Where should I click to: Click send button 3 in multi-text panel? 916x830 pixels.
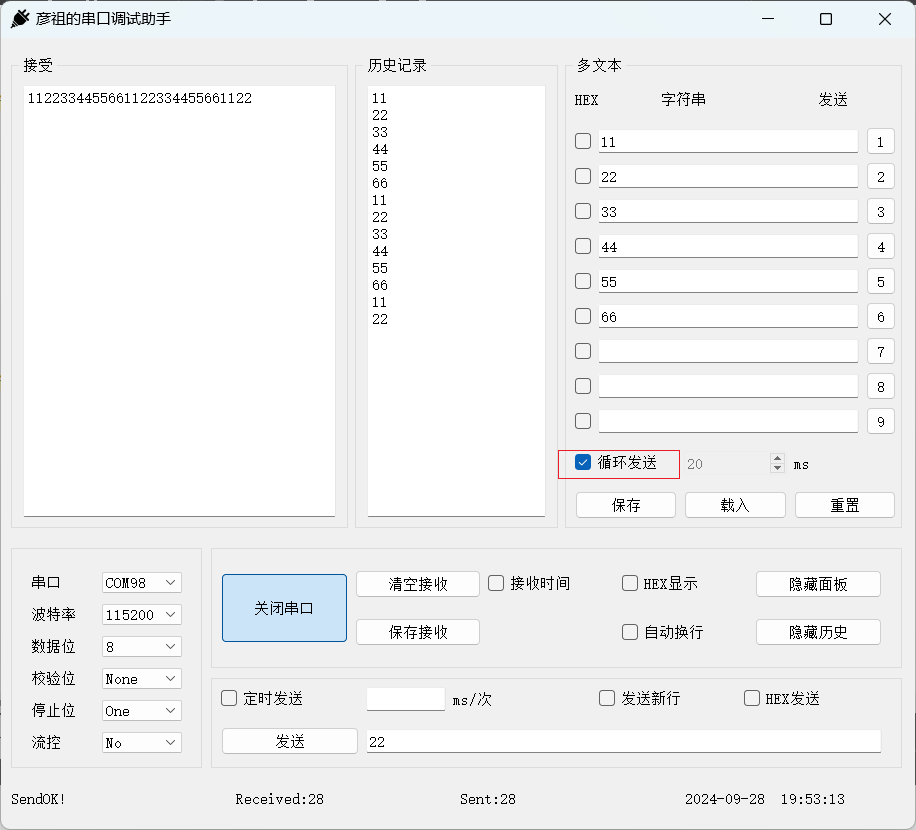880,212
